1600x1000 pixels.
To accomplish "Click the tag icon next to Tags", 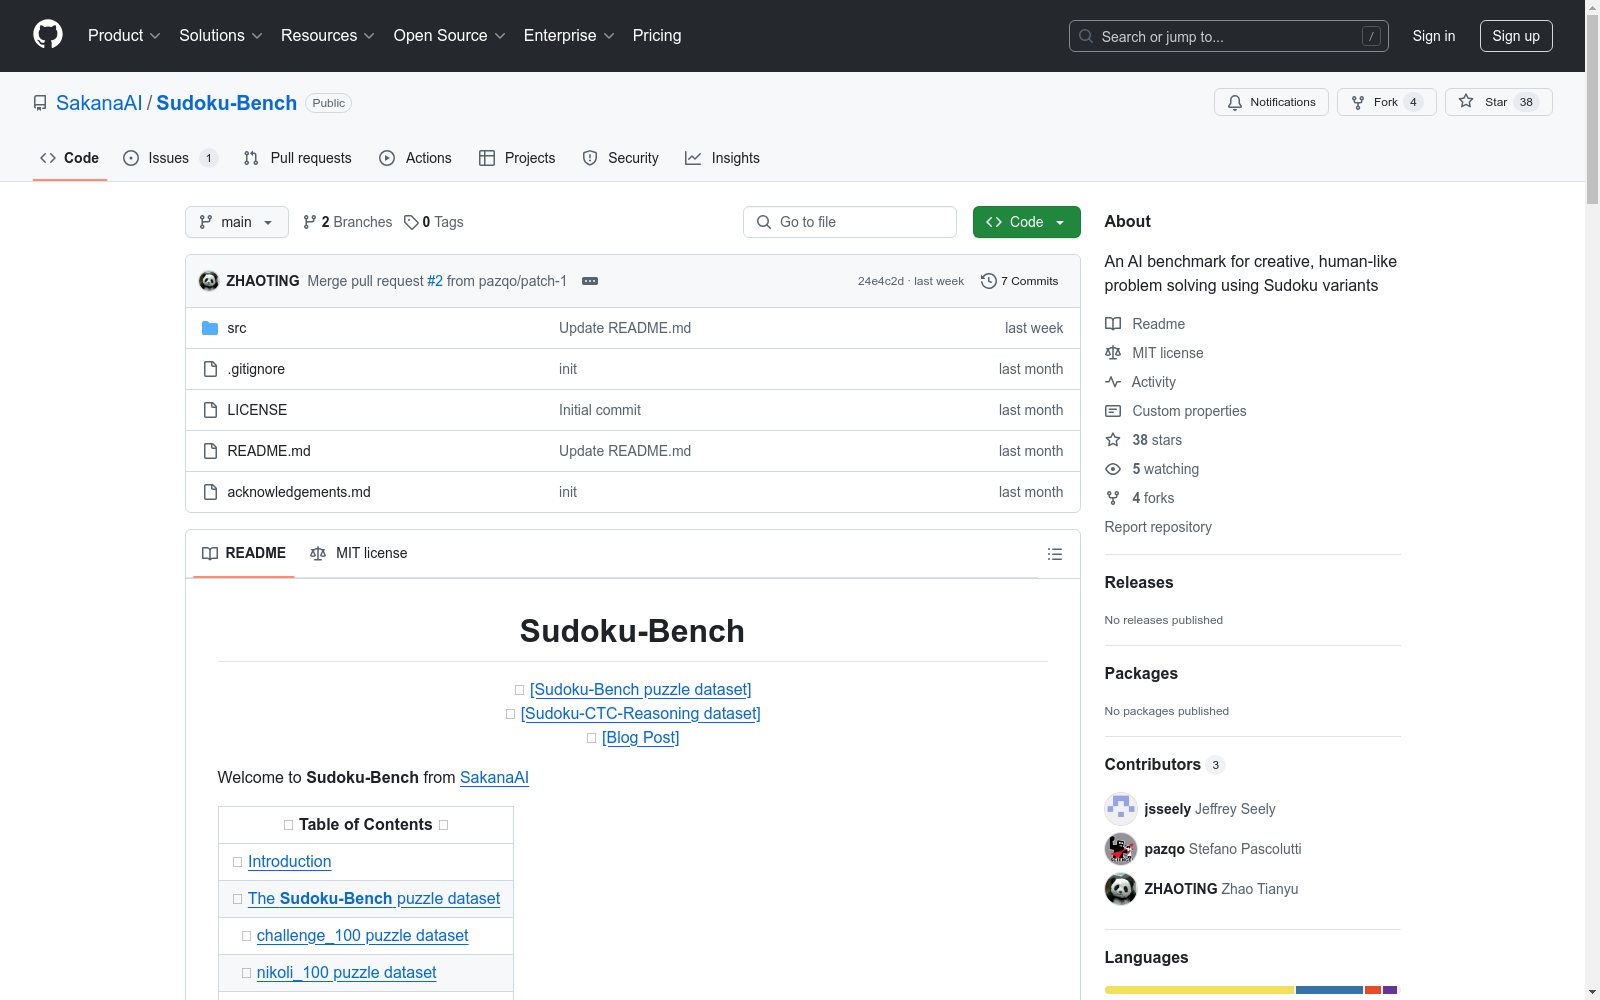I will [x=411, y=222].
